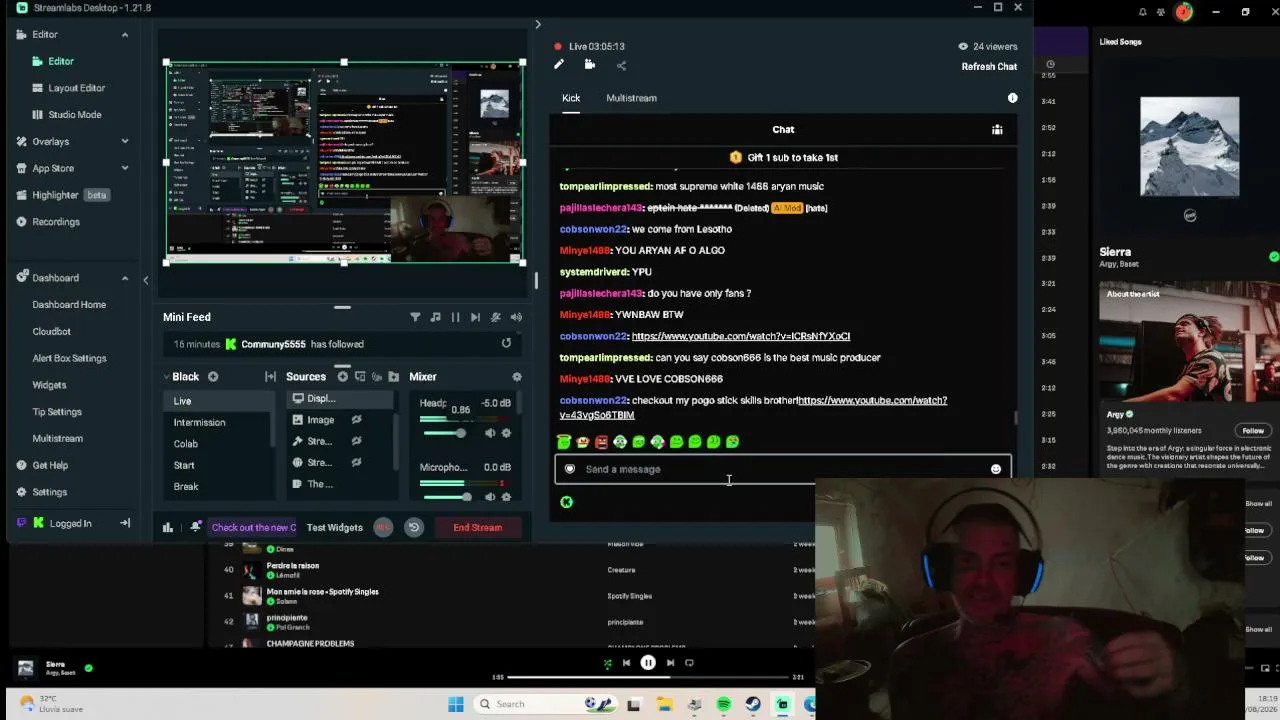
Task: Switch to the Multistream chat tab
Action: click(x=631, y=98)
